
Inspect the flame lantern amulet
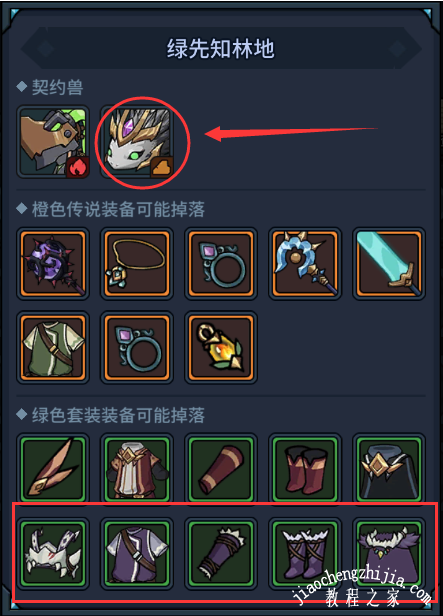221,348
